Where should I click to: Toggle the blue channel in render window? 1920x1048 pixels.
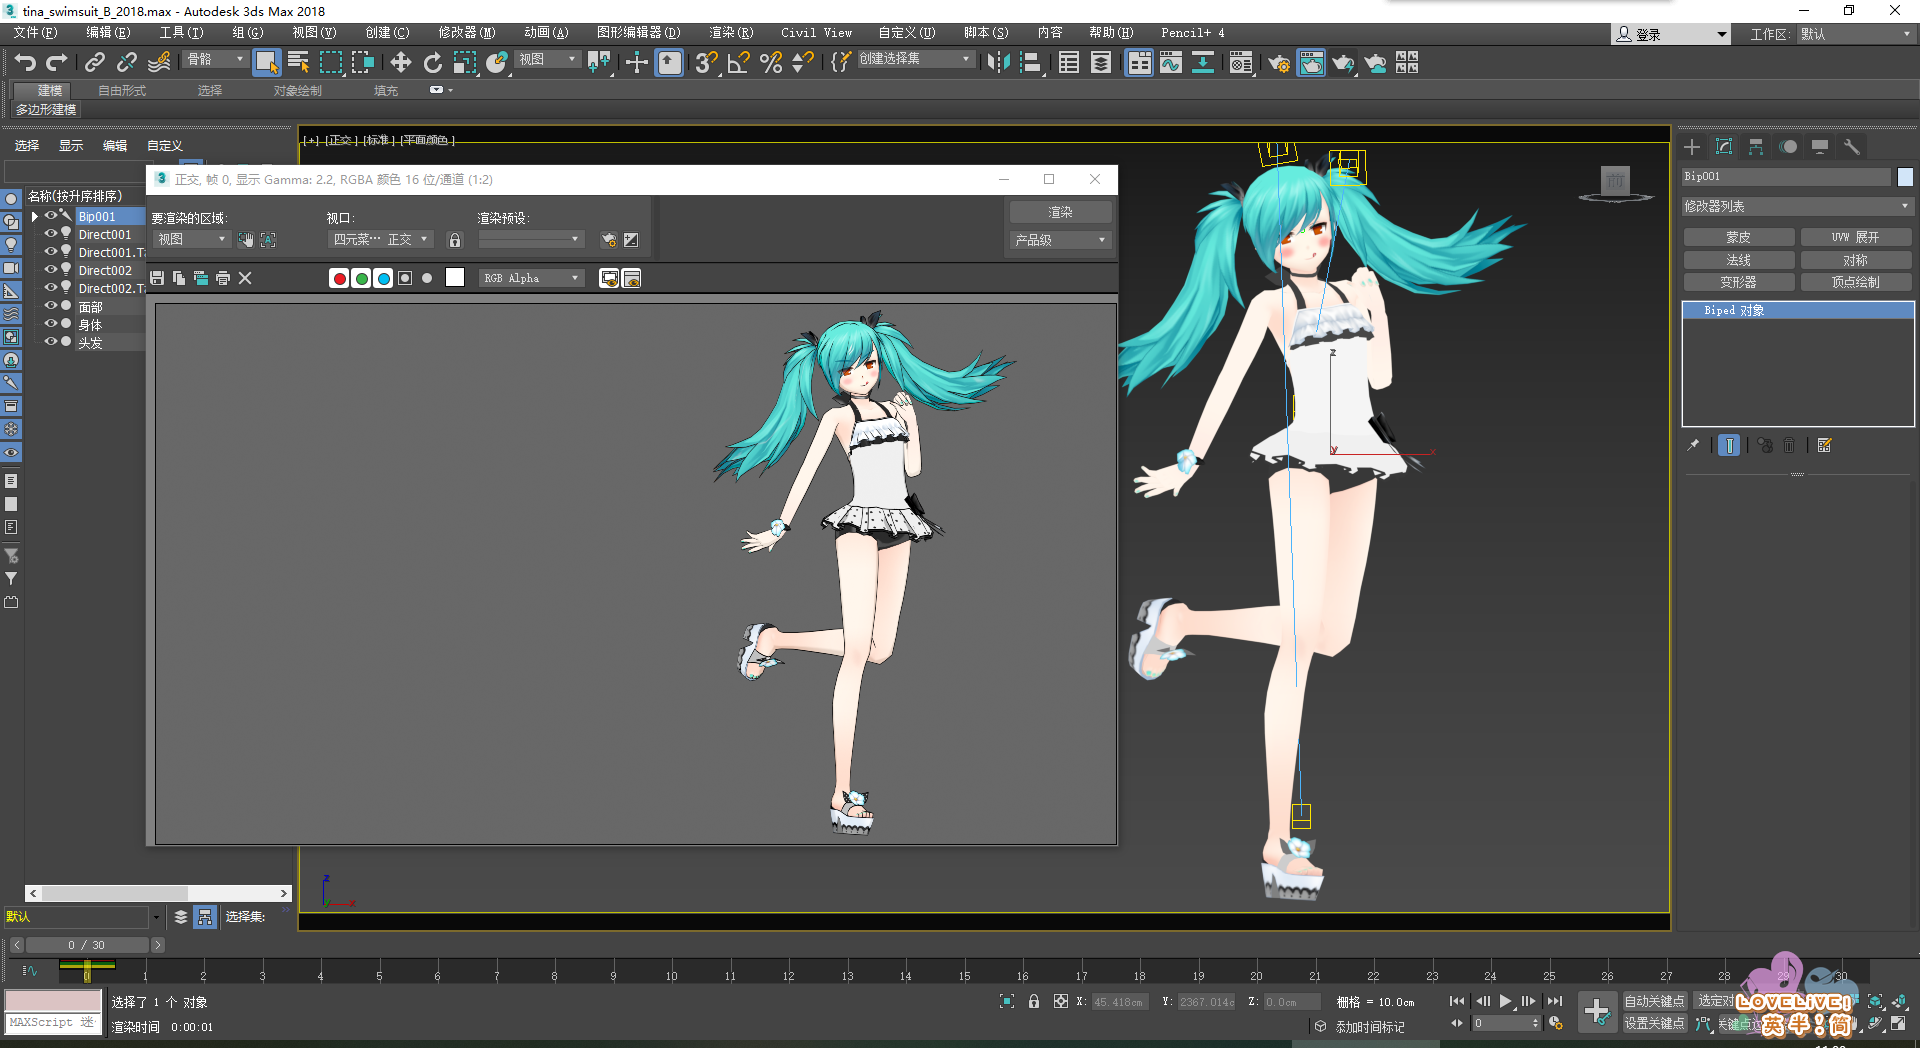coord(383,278)
